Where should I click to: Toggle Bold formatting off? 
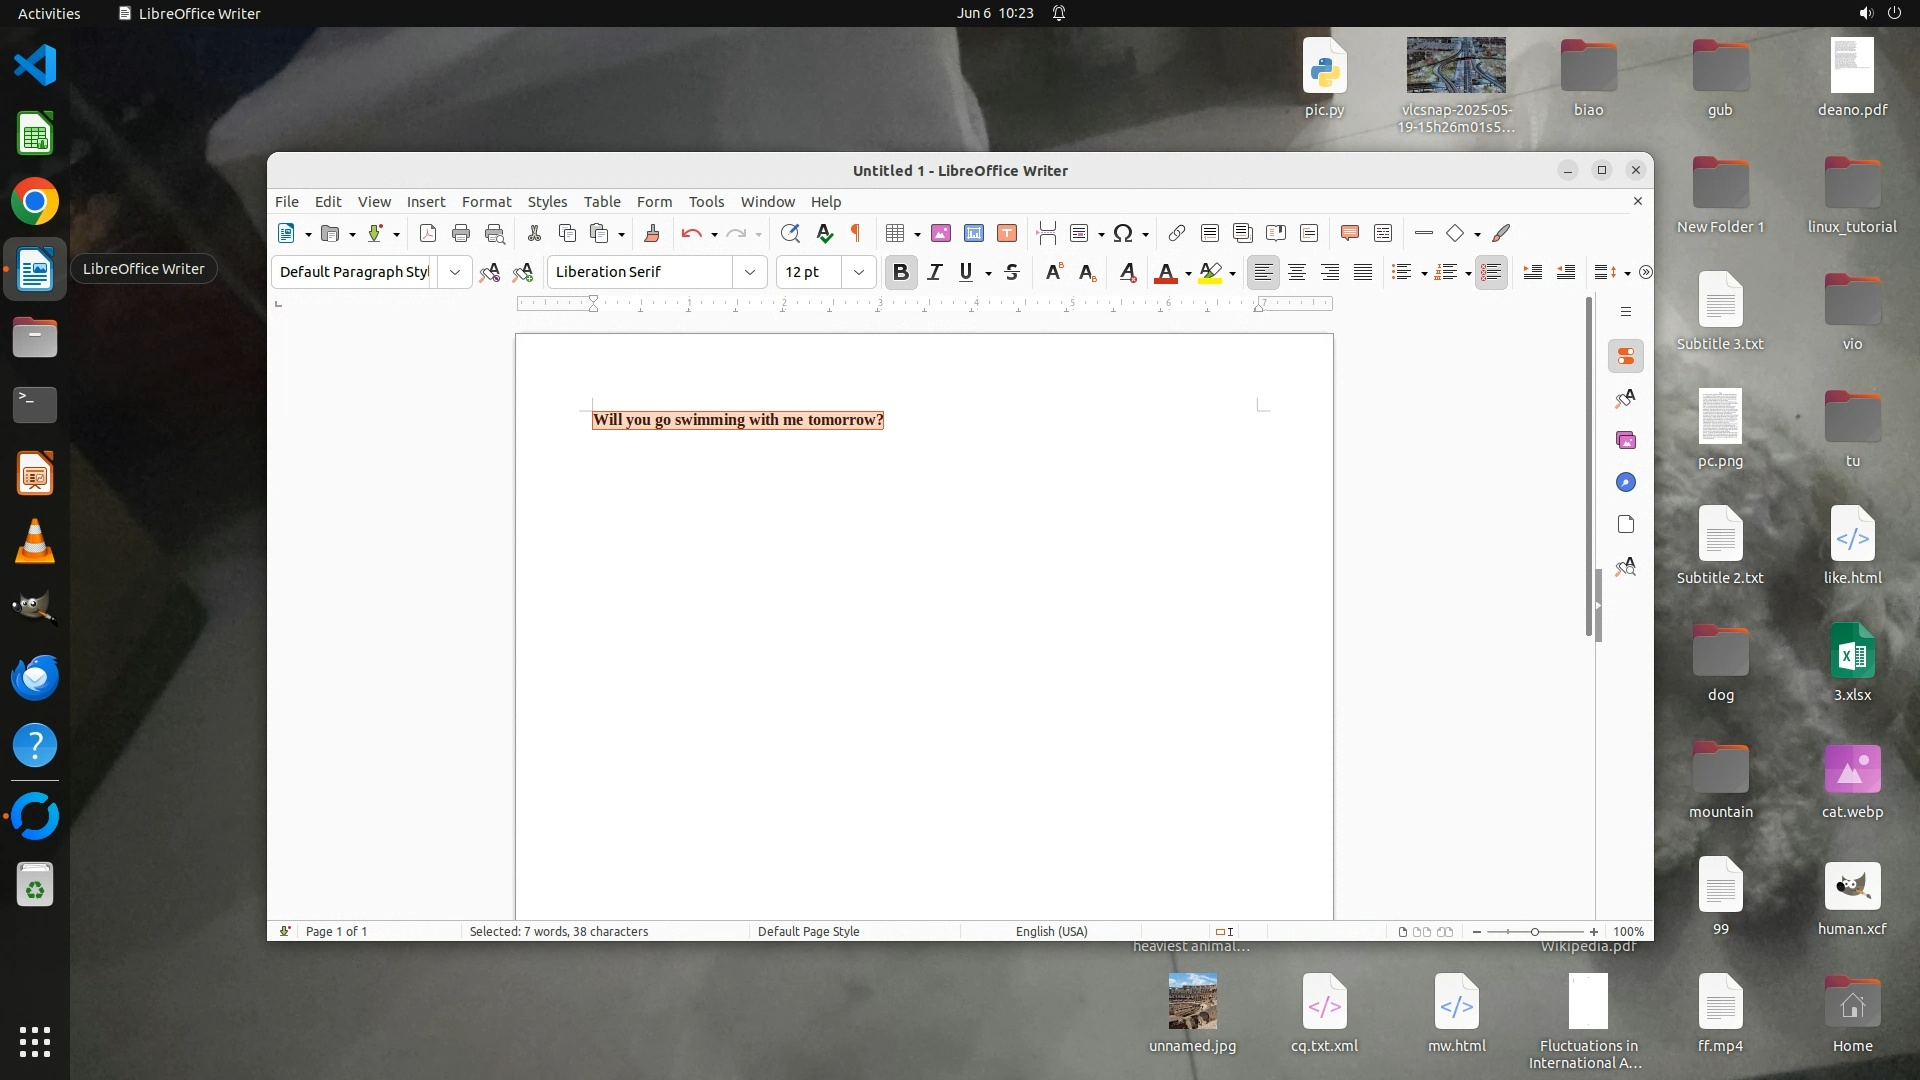(x=901, y=272)
